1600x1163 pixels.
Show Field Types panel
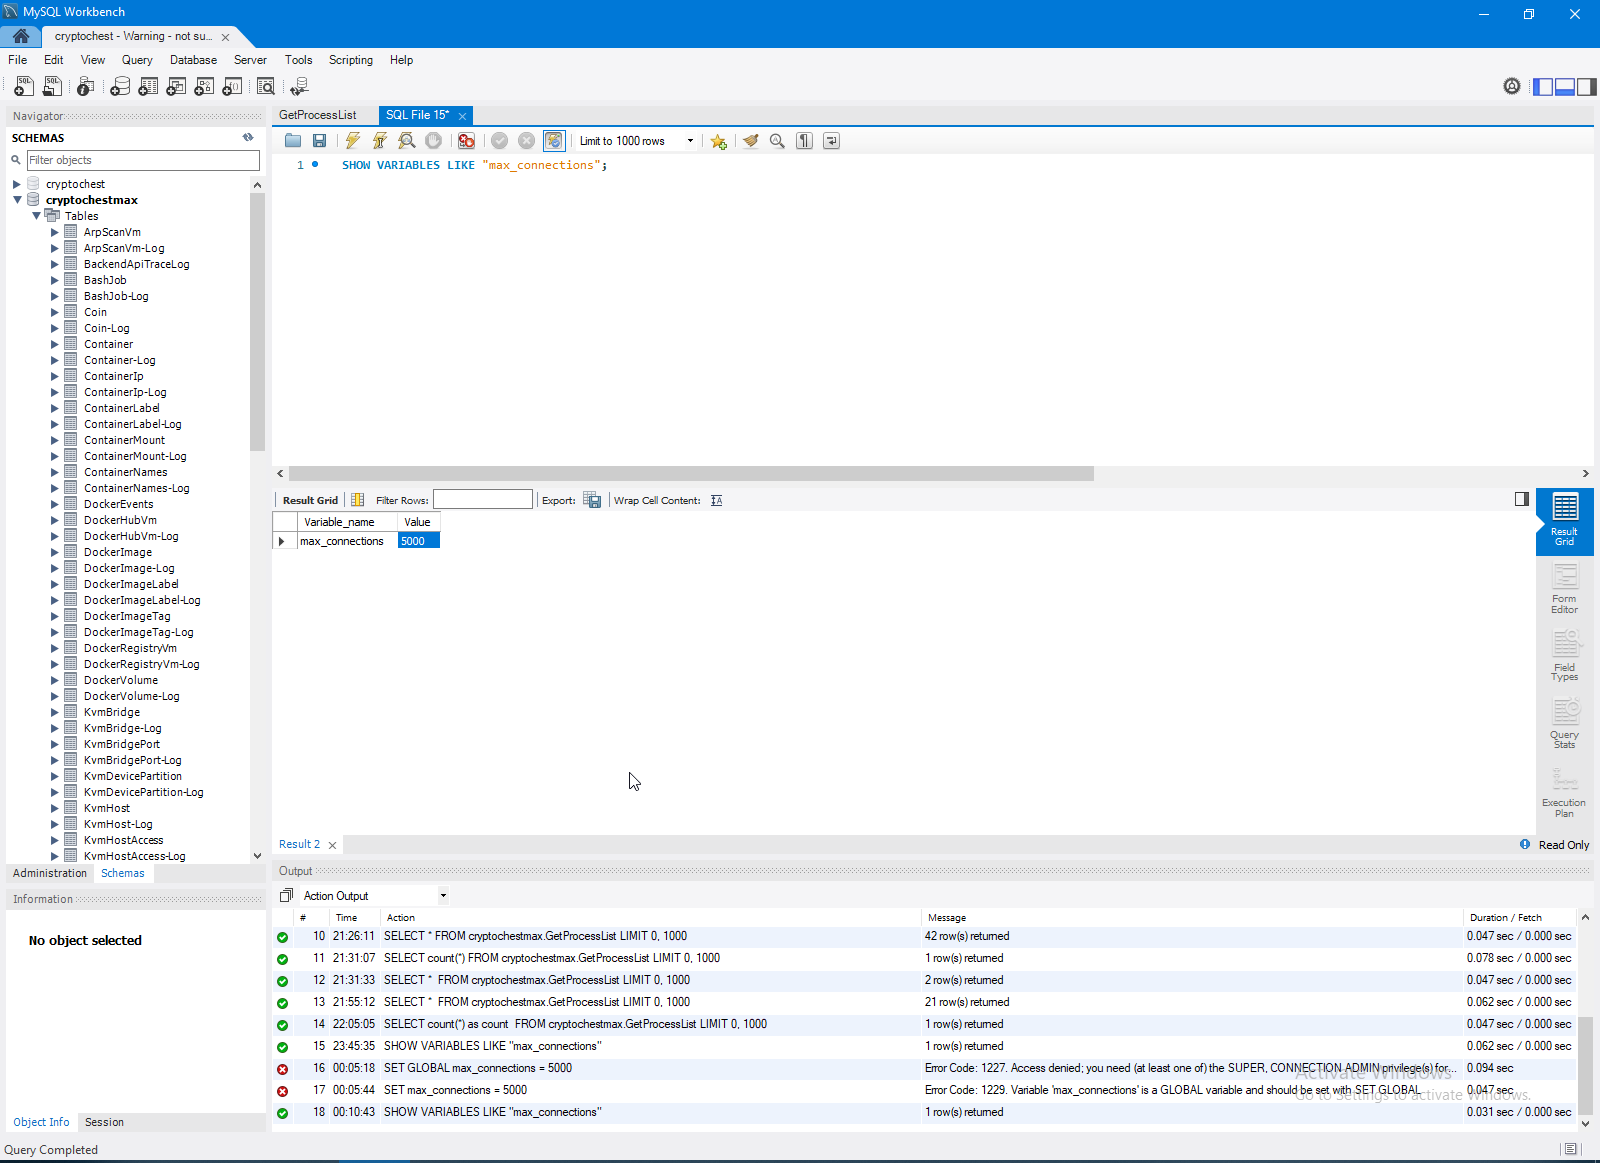[1565, 656]
